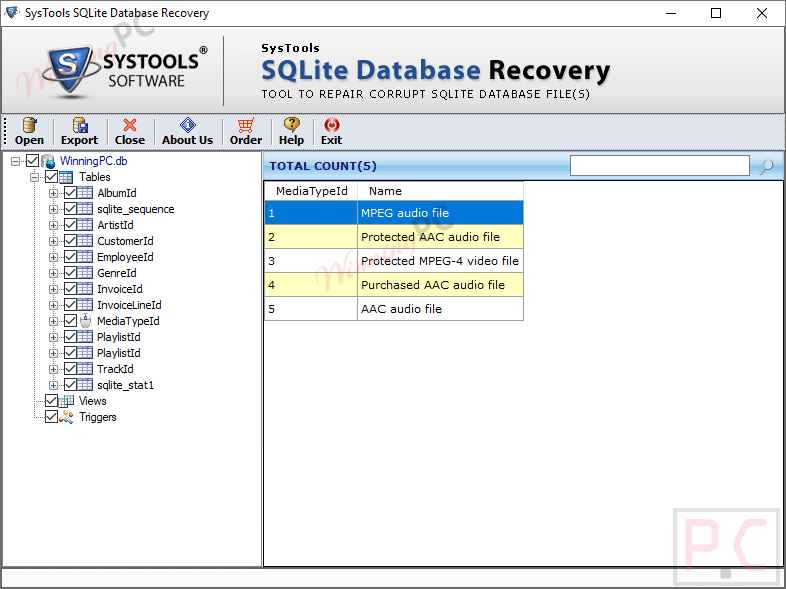Toggle the CustomerId table checkbox
Image resolution: width=786 pixels, height=589 pixels.
click(71, 241)
